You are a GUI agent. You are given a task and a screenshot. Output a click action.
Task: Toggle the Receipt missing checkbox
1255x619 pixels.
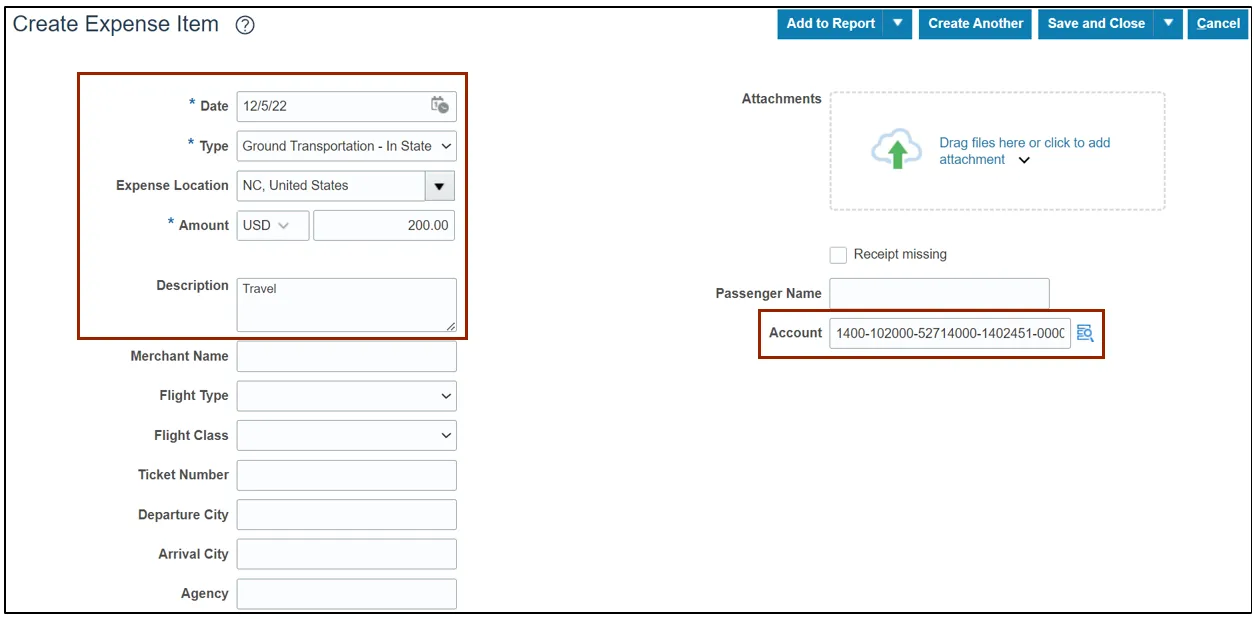coord(838,255)
